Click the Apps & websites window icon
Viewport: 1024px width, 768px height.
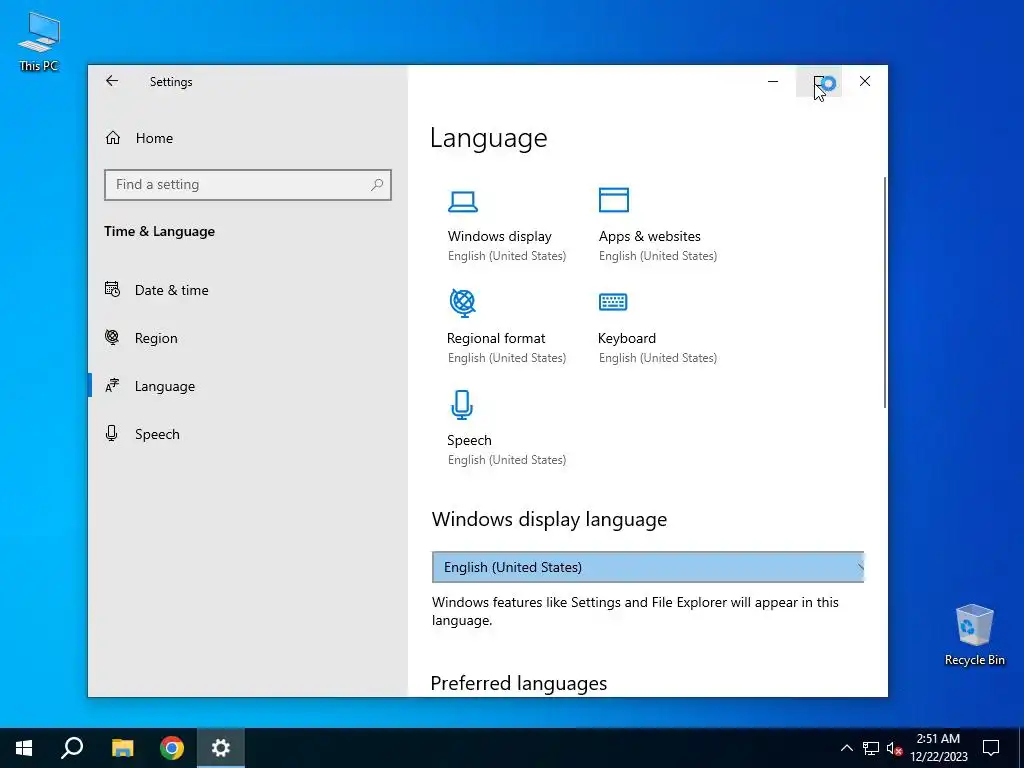pyautogui.click(x=614, y=200)
